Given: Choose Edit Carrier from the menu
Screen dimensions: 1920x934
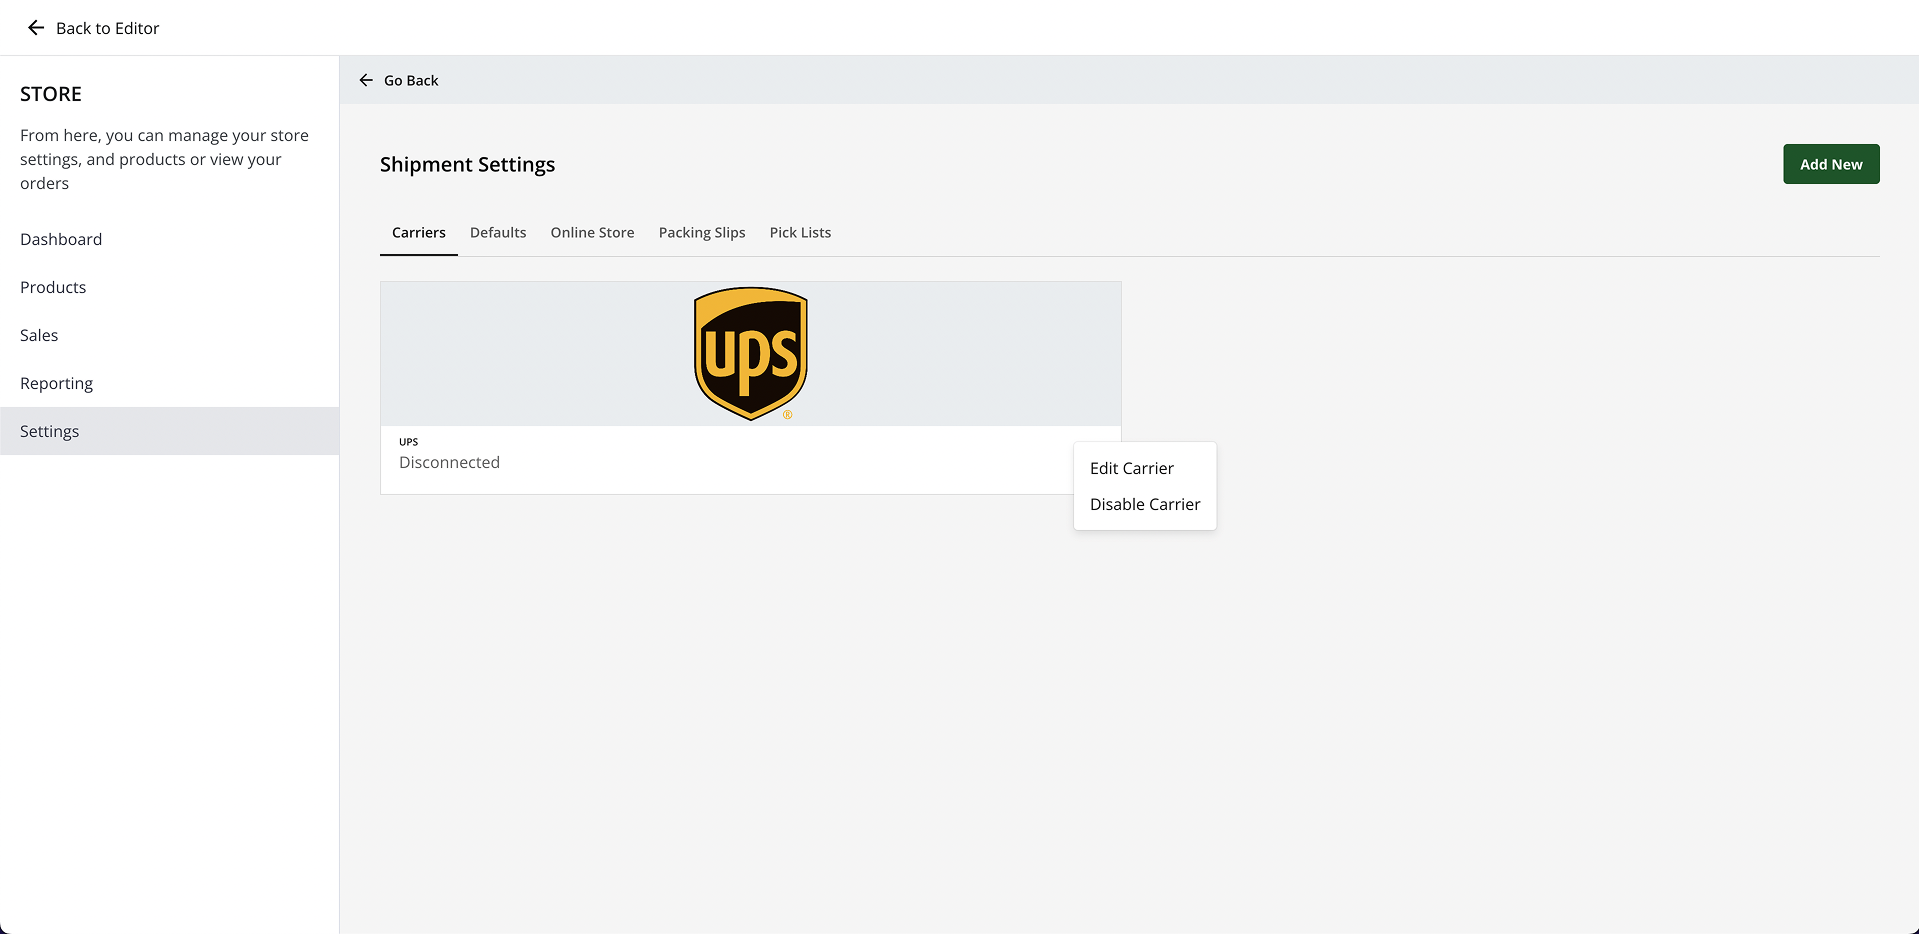Looking at the screenshot, I should click(1145, 468).
